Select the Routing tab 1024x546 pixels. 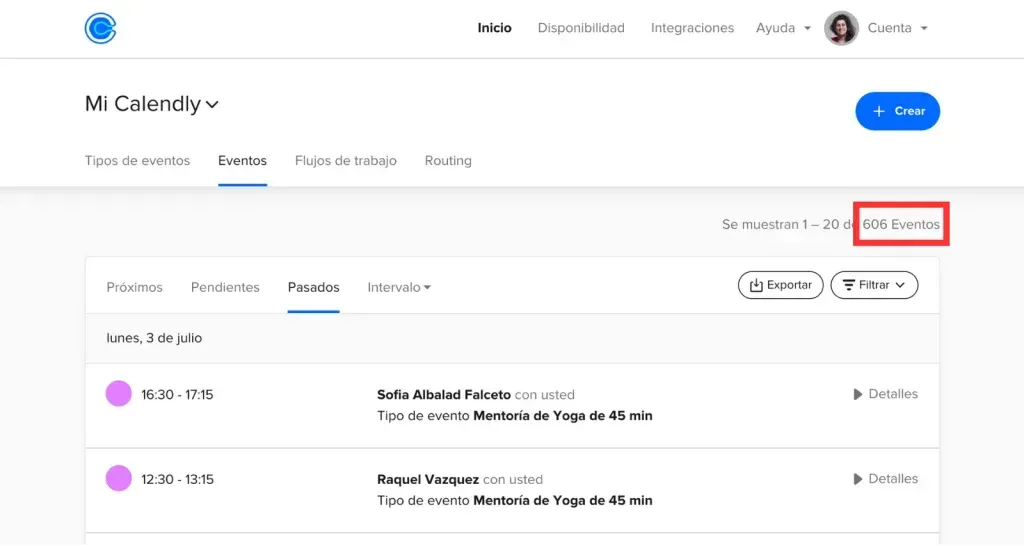tap(448, 161)
